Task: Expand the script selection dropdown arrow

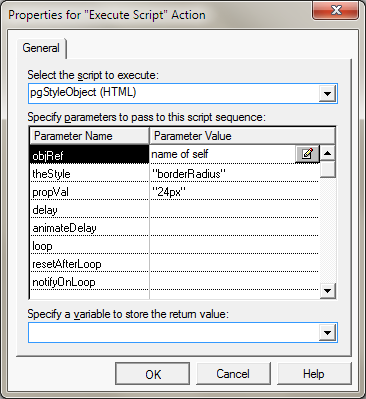Action: 327,93
